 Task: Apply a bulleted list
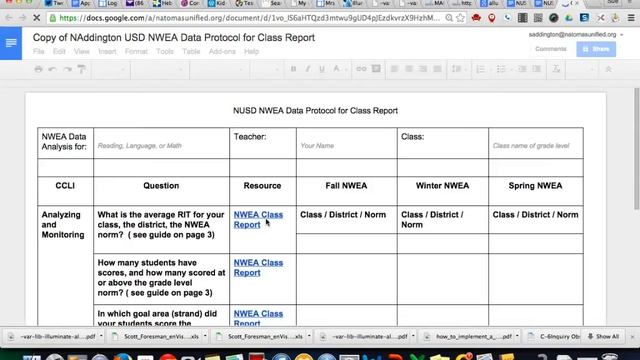tap(501, 69)
